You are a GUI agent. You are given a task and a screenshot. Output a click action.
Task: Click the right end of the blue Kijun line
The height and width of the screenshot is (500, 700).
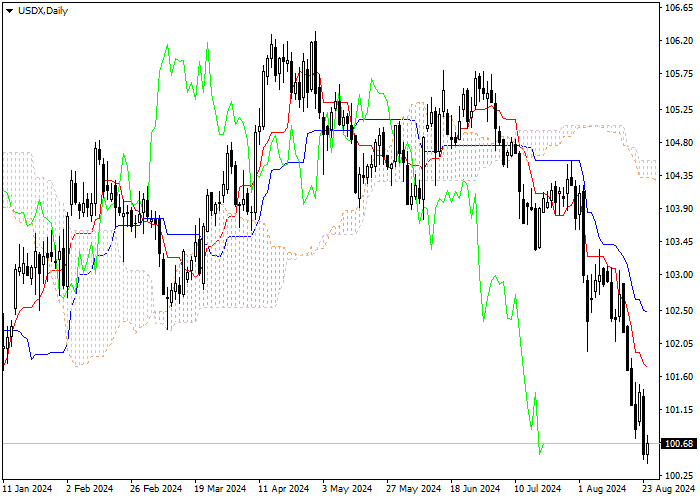tap(646, 311)
